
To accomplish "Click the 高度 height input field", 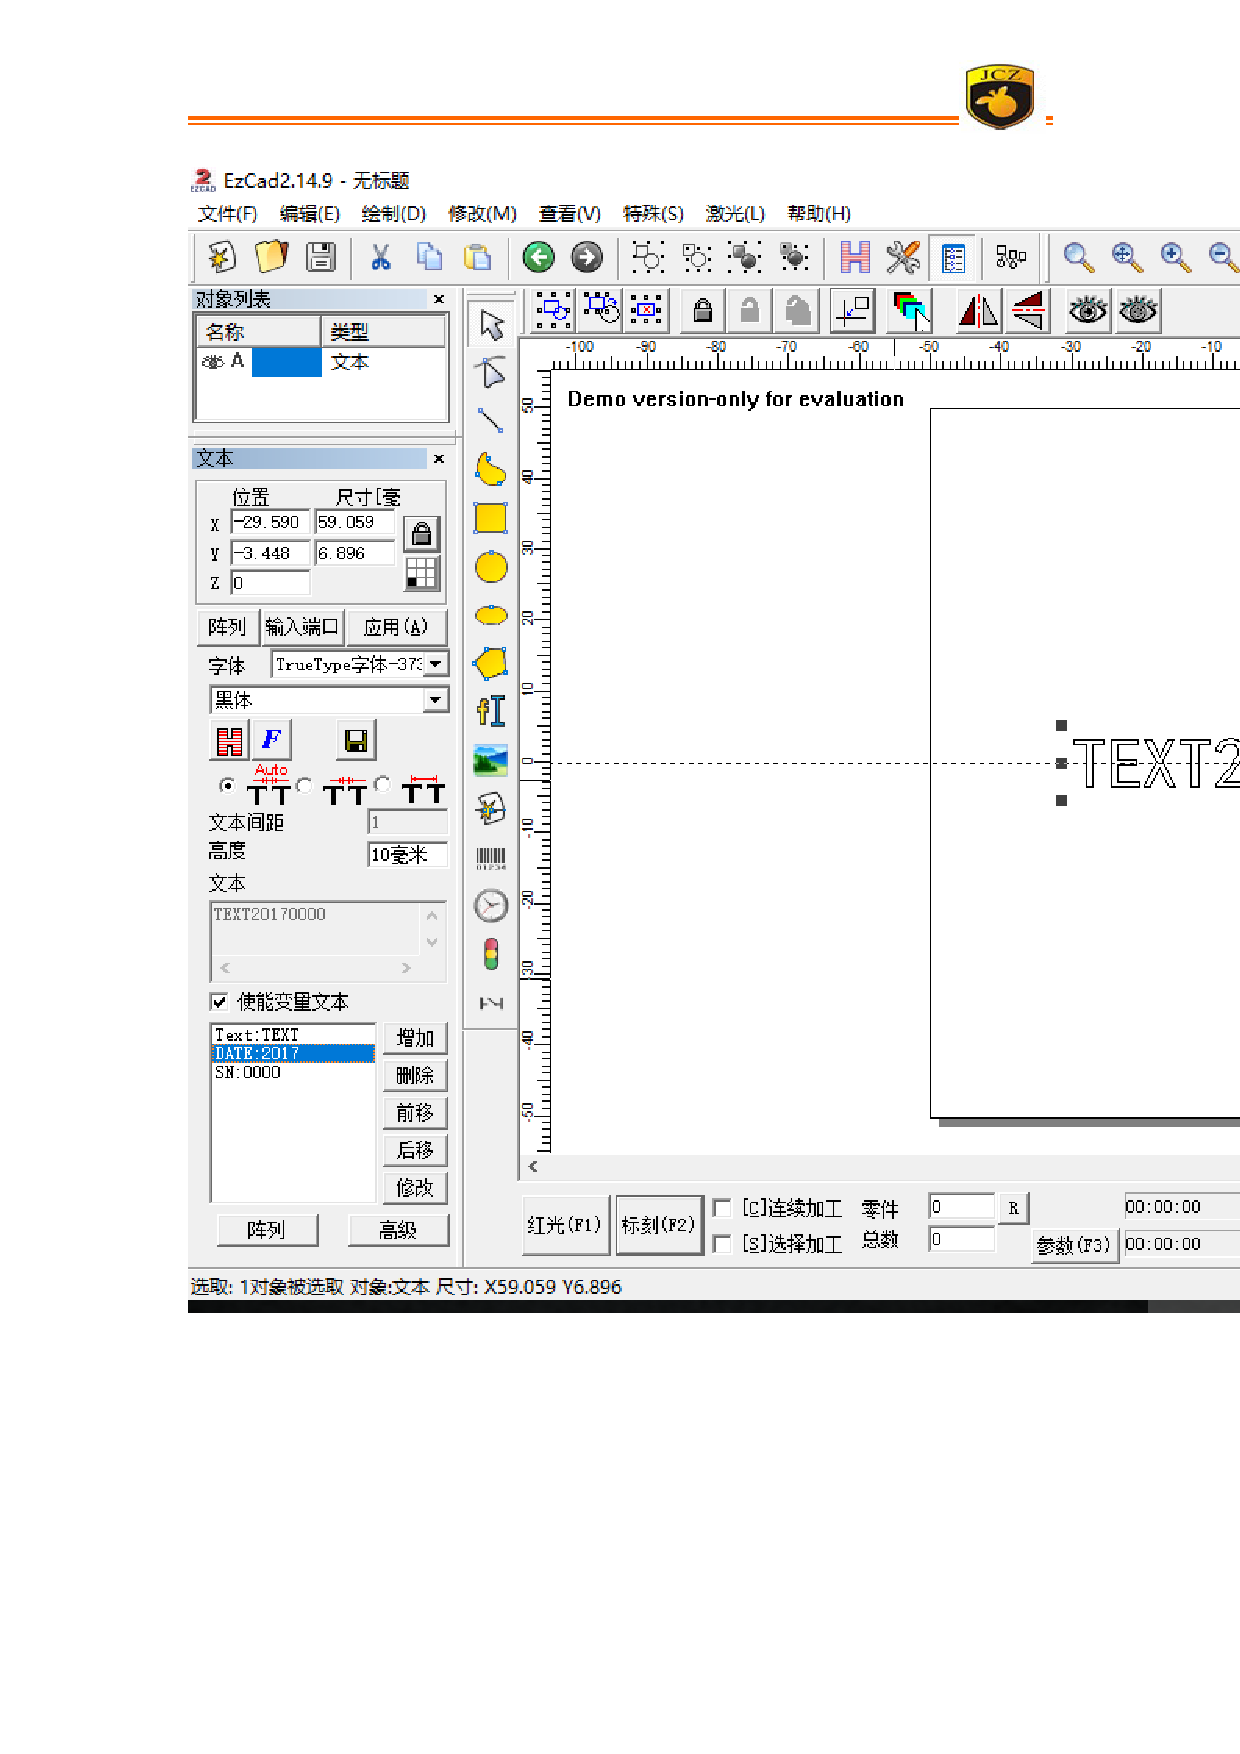I will 407,855.
